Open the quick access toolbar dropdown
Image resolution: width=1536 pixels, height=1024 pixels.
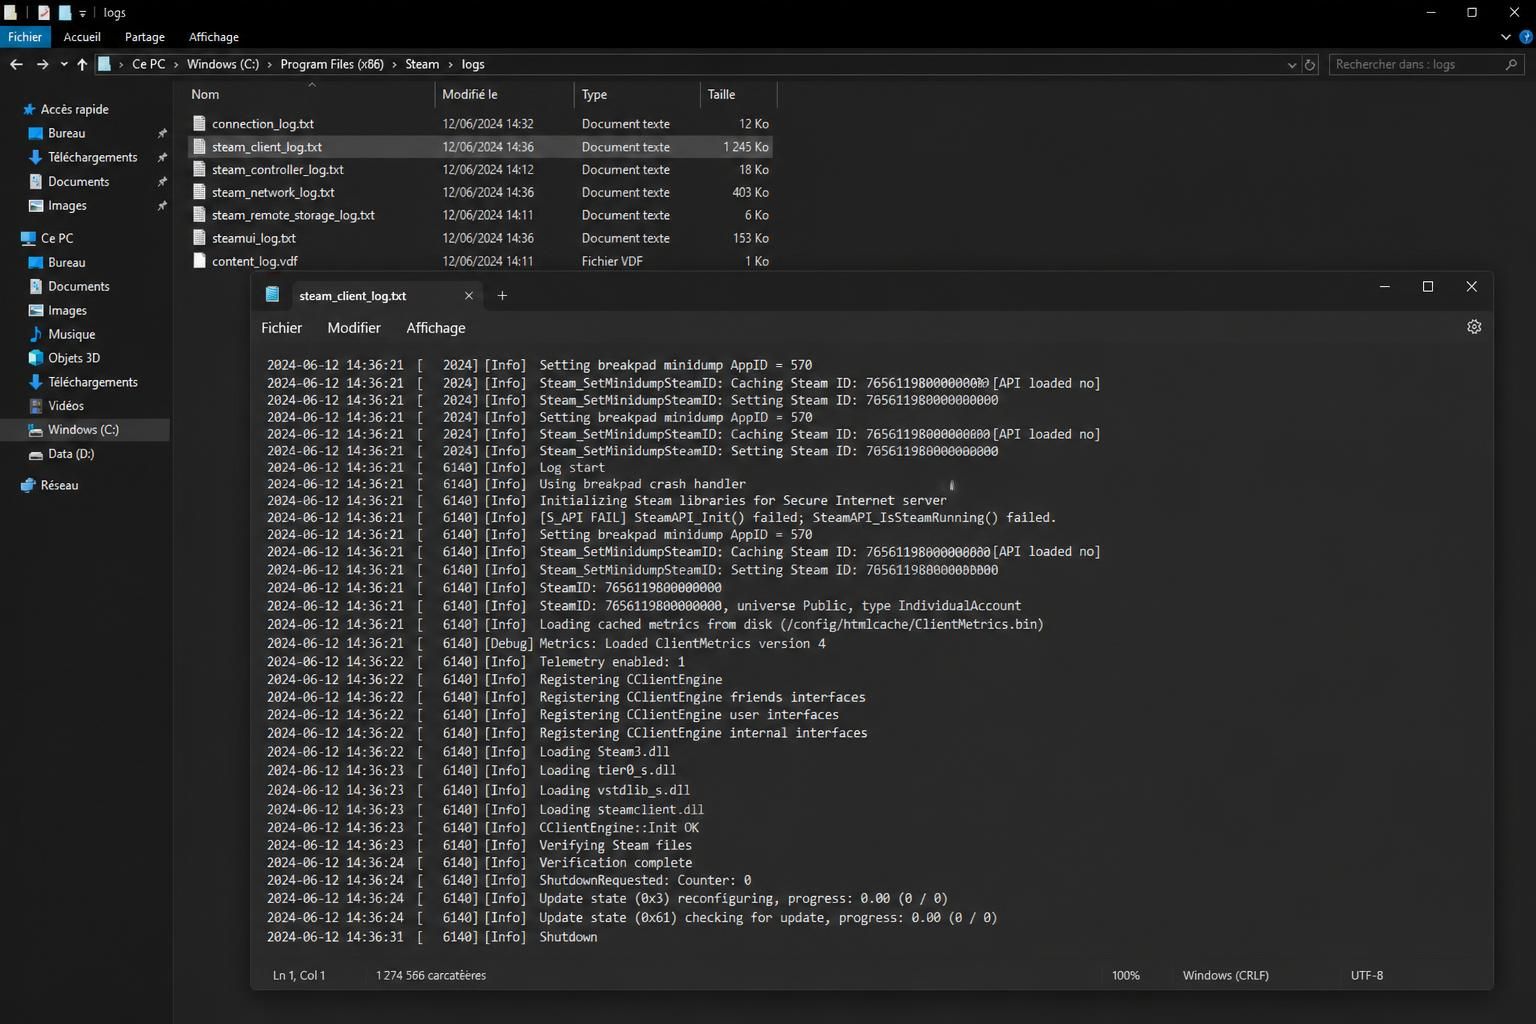click(83, 13)
